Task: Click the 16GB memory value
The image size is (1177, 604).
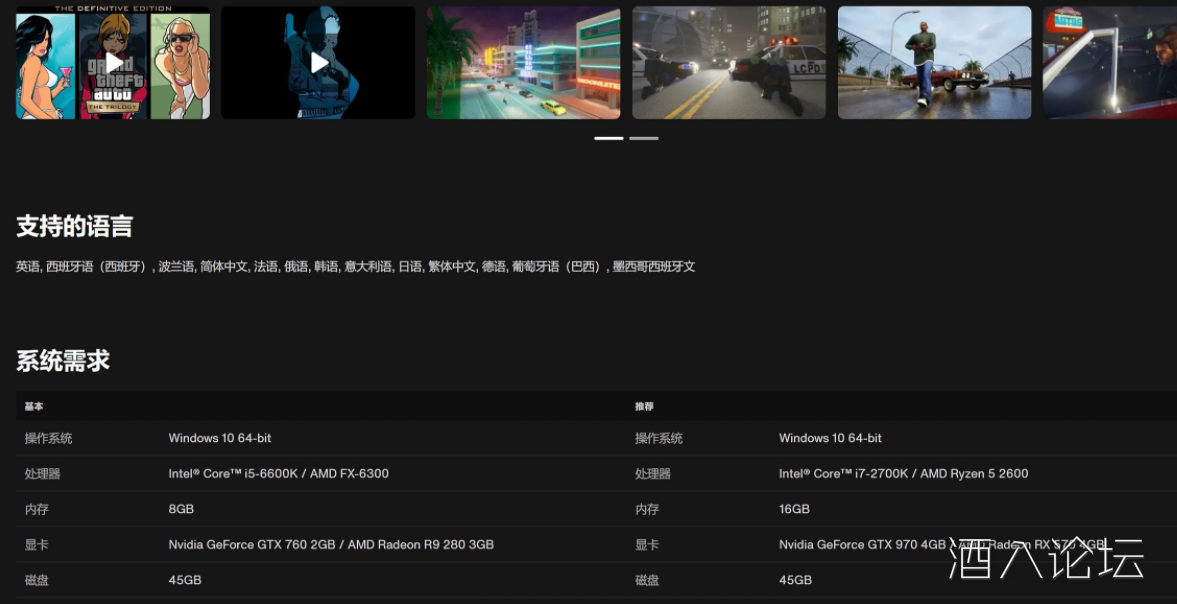Action: tap(794, 509)
